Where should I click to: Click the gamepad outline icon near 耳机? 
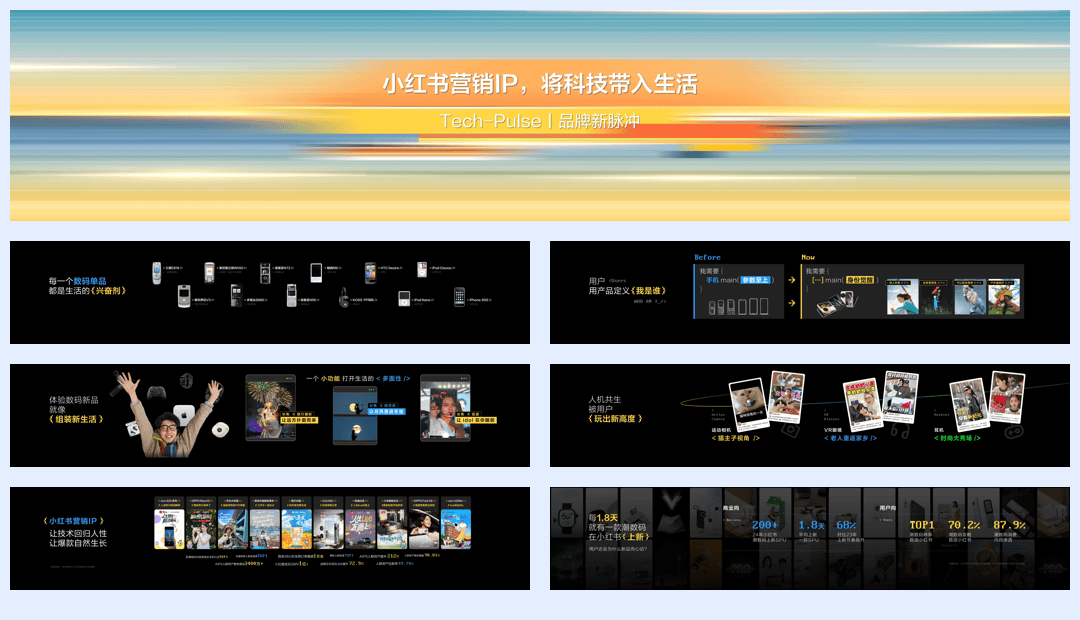(1014, 431)
